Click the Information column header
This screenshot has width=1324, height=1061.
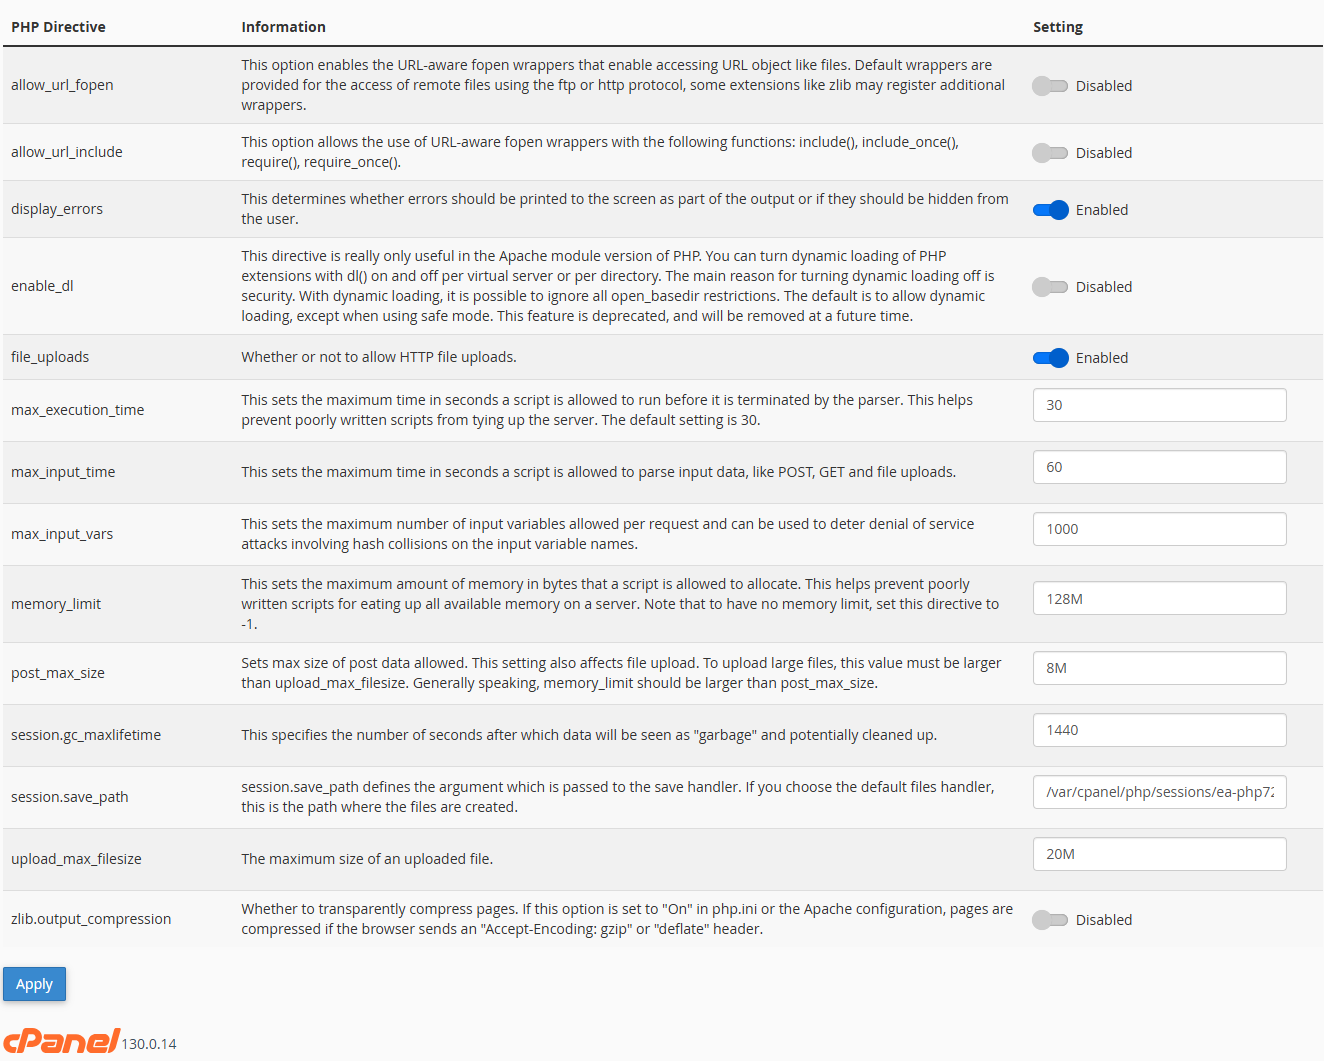(x=283, y=27)
